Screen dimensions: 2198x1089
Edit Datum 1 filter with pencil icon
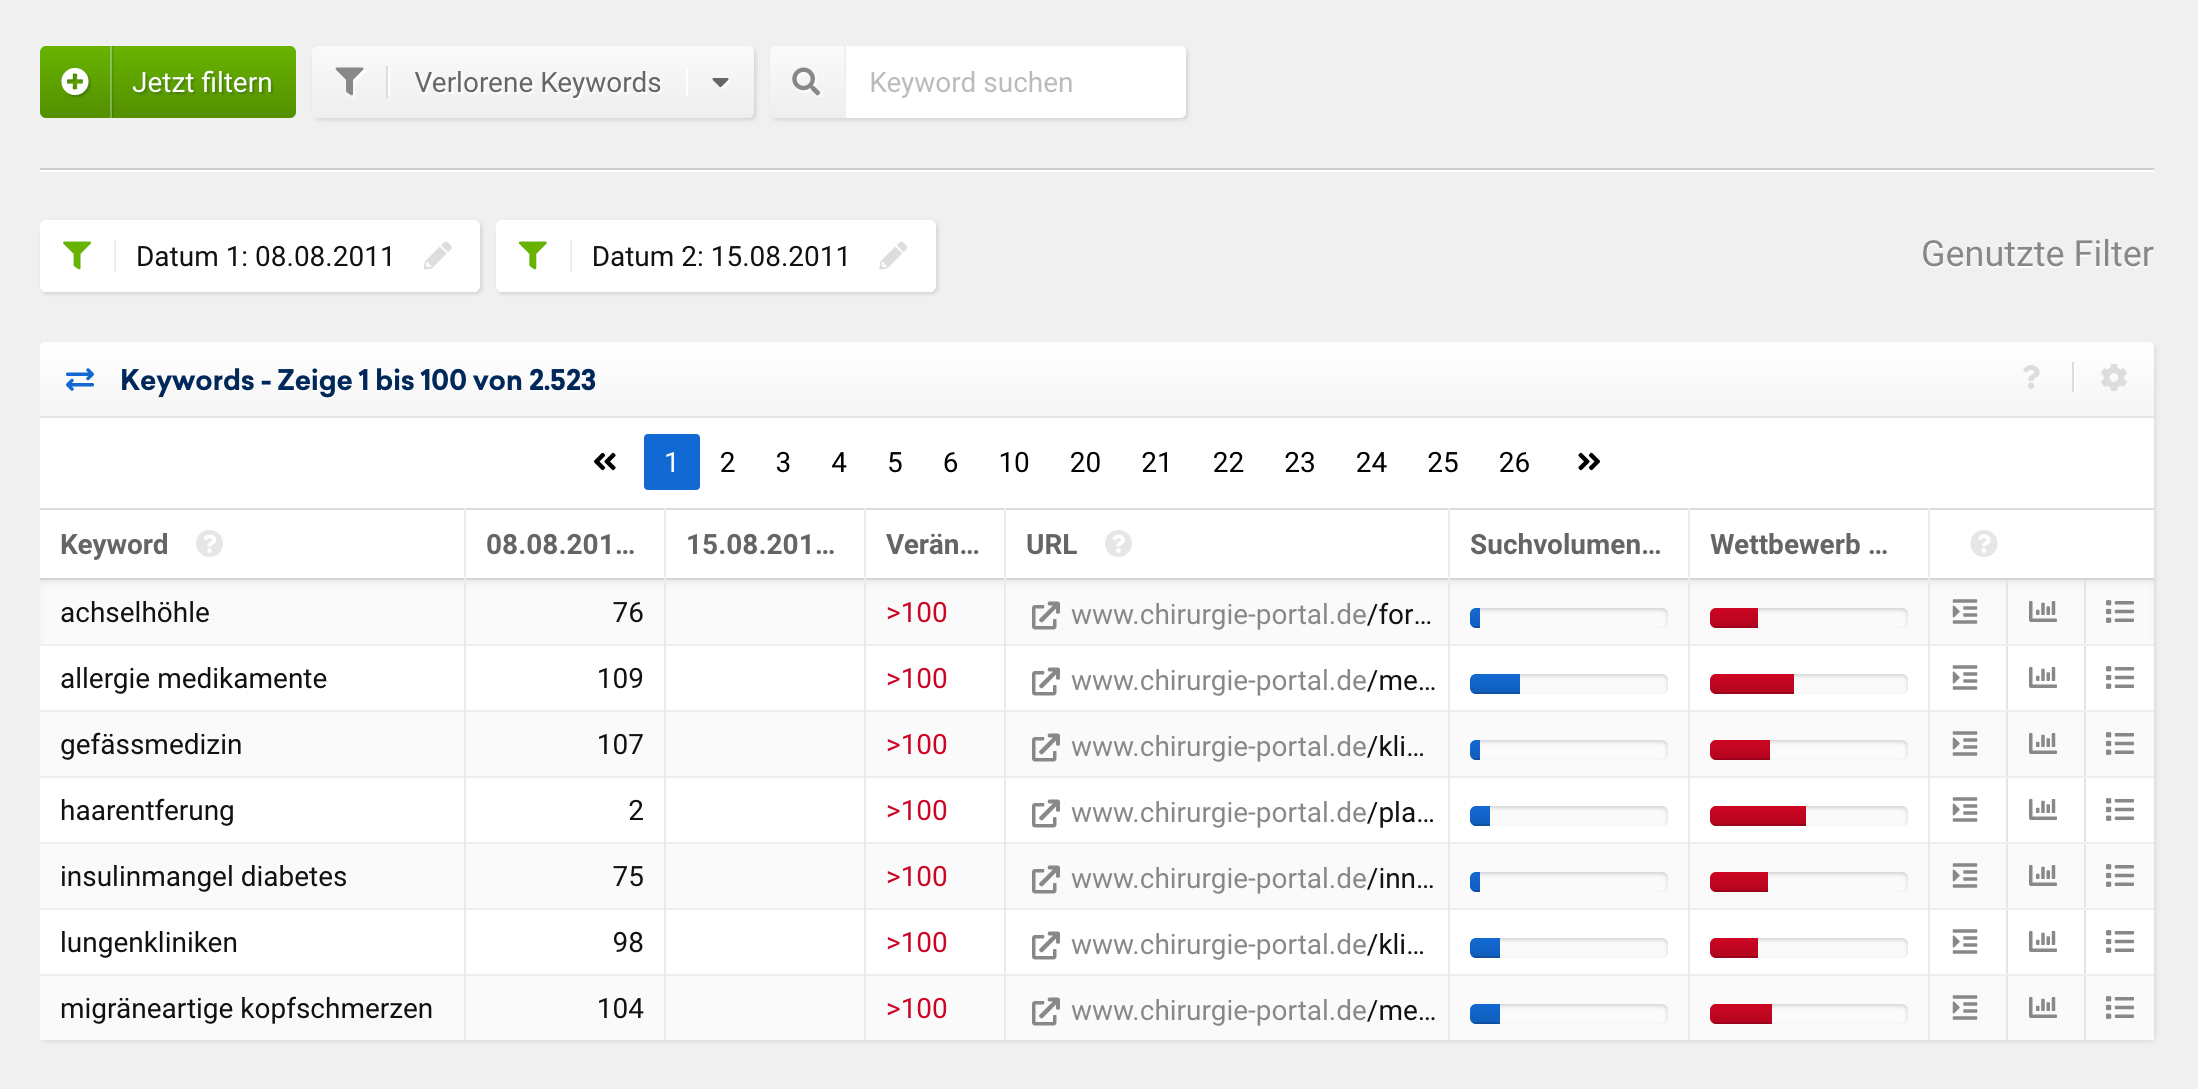pos(437,256)
